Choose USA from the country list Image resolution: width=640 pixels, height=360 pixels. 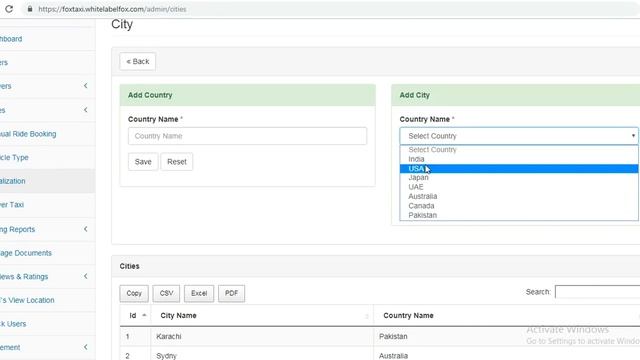point(519,169)
